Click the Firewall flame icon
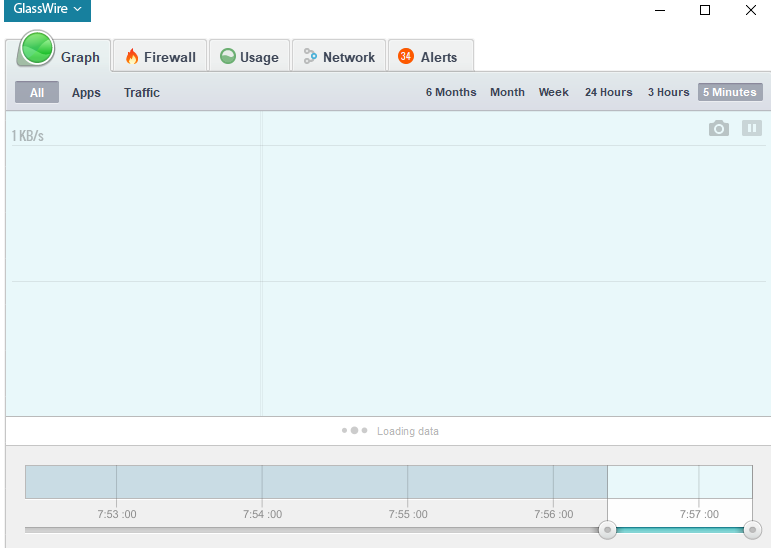This screenshot has height=548, width=771. [131, 57]
